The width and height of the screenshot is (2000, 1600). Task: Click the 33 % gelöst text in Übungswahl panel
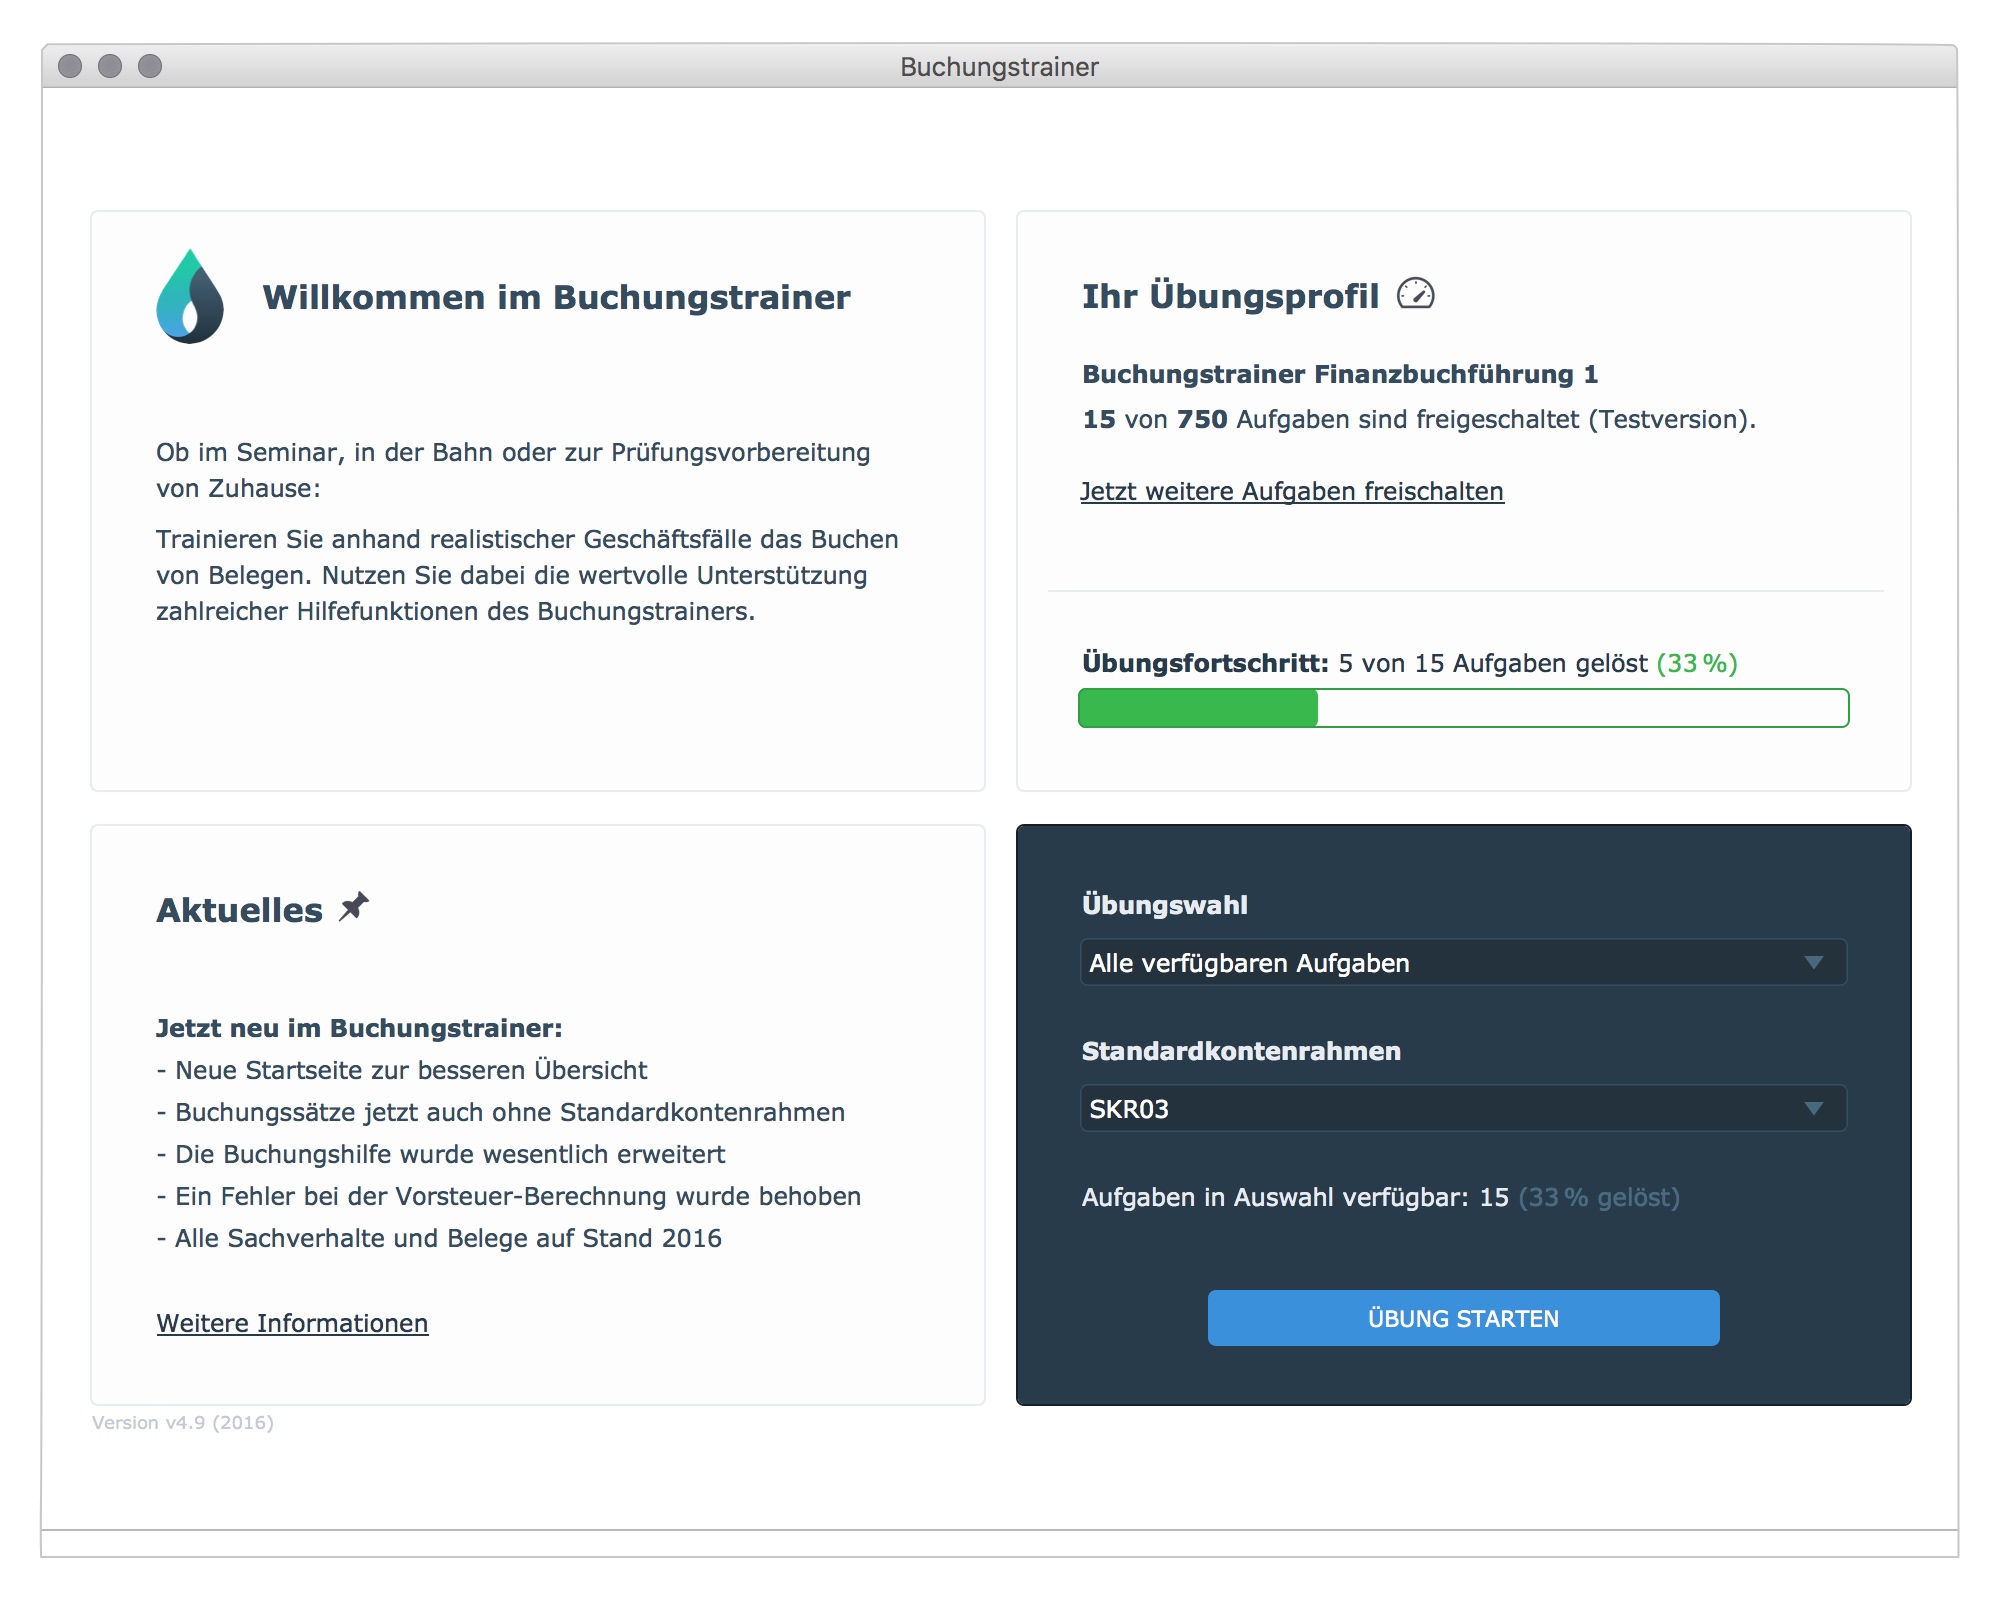(1598, 1197)
